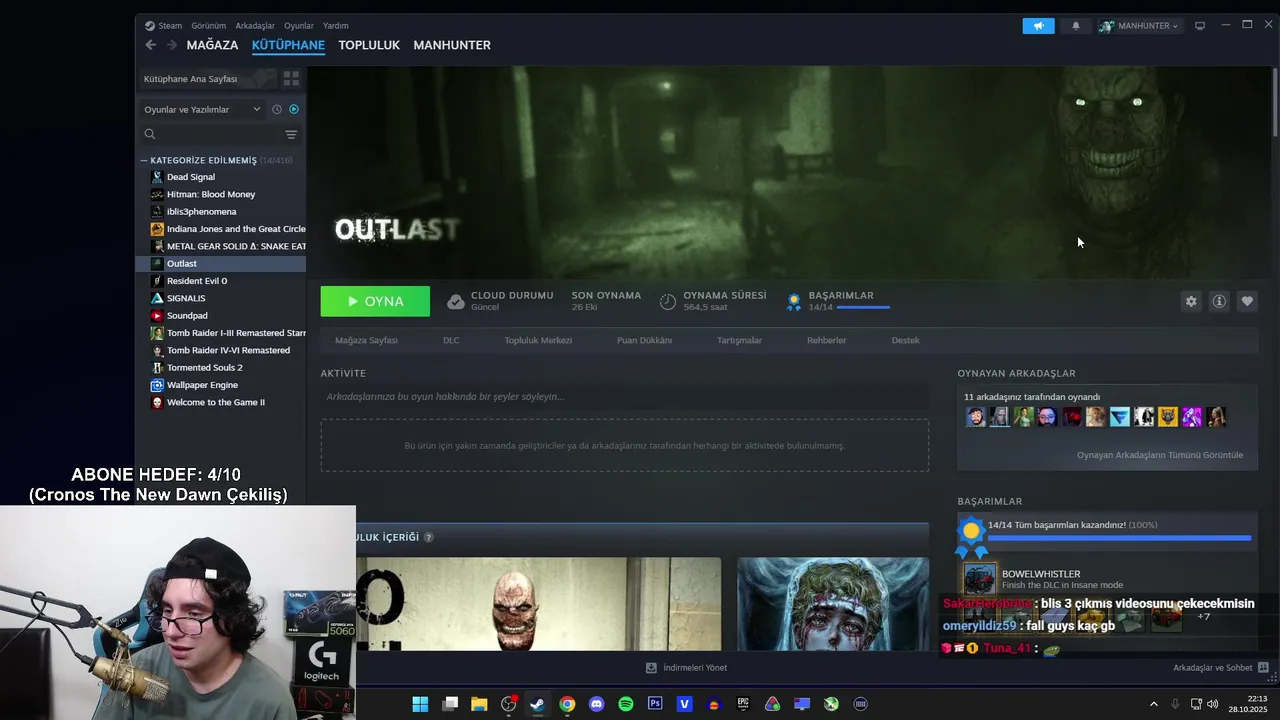Open Photoshop from the taskbar

point(655,704)
